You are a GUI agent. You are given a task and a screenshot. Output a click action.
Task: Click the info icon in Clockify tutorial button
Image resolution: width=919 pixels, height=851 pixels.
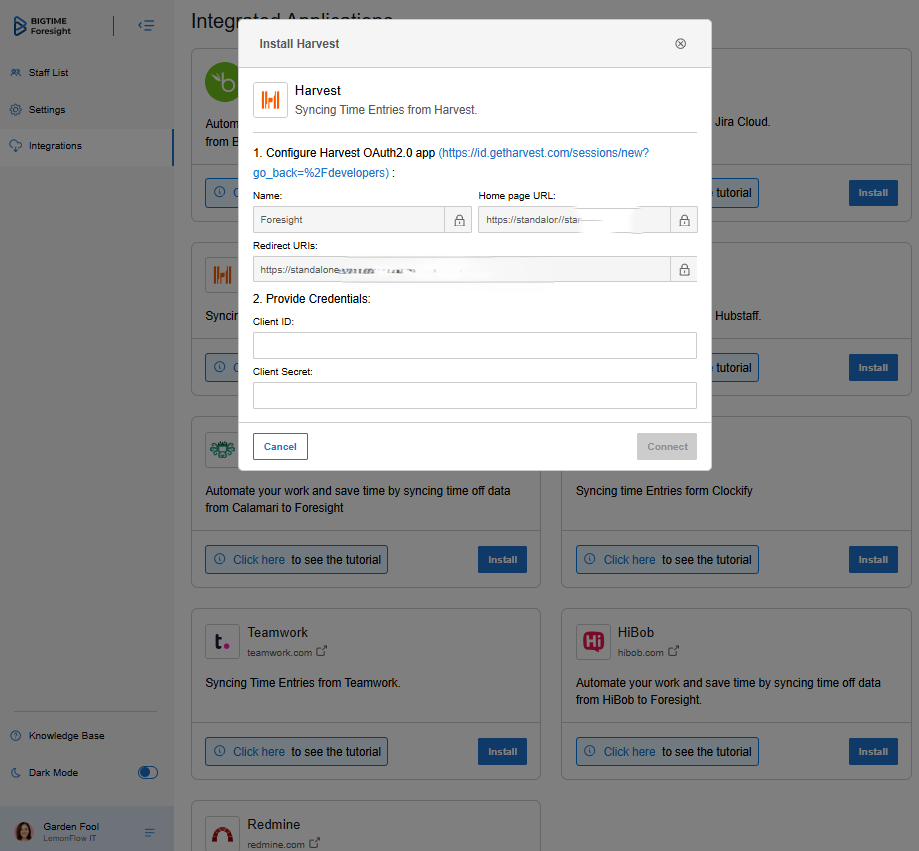click(590, 559)
